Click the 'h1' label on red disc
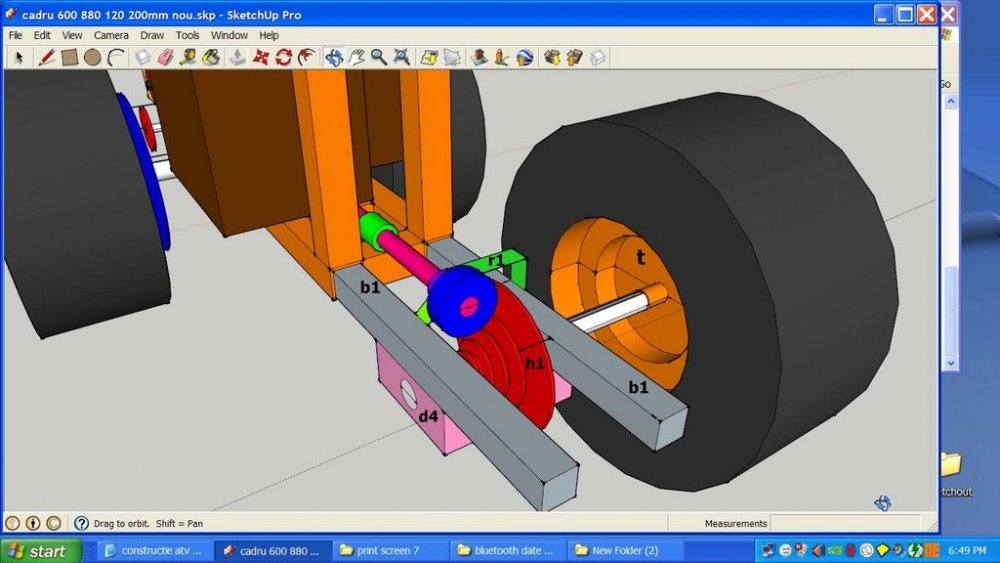This screenshot has height=563, width=1000. pyautogui.click(x=534, y=363)
